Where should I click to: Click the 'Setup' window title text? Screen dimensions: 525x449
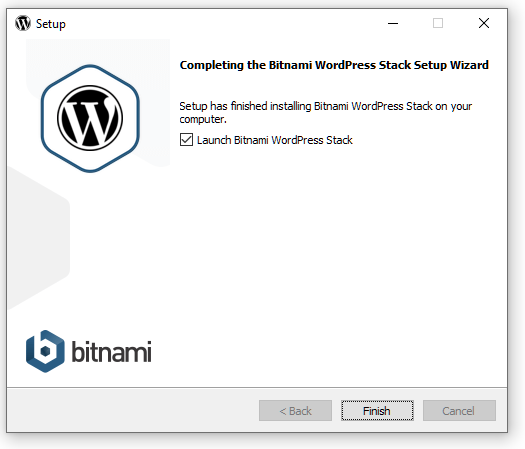(51, 24)
